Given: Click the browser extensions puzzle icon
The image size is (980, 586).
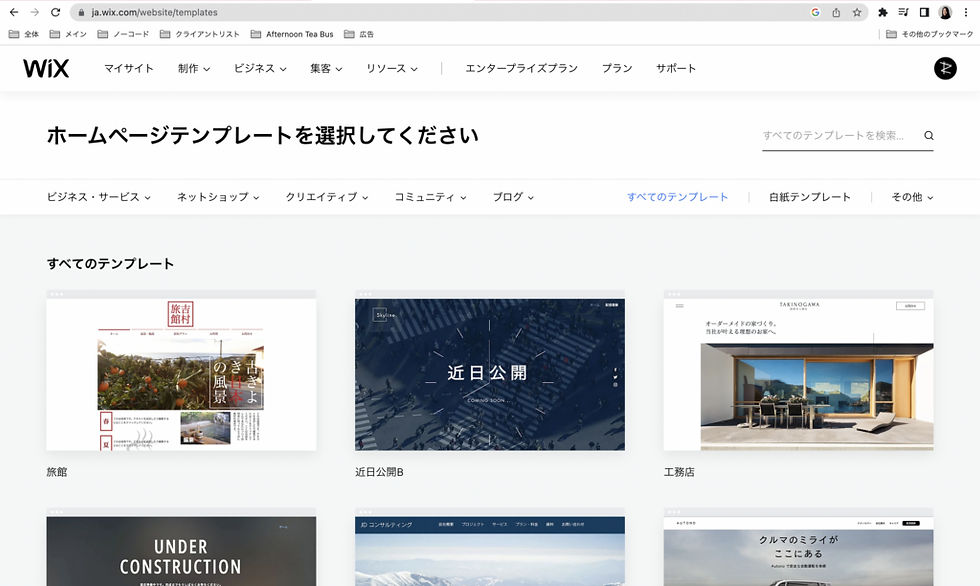Looking at the screenshot, I should pos(883,12).
